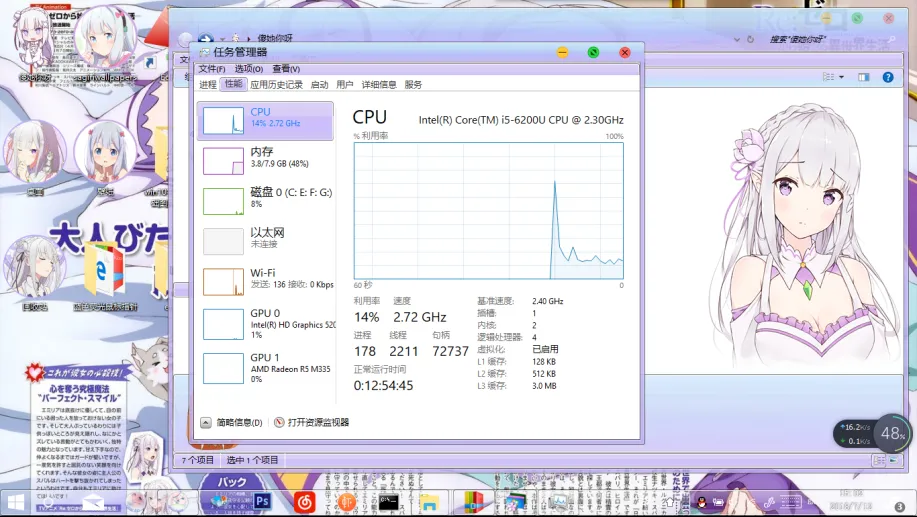Open the Wi-Fi performance entry
The height and width of the screenshot is (517, 917).
click(265, 279)
